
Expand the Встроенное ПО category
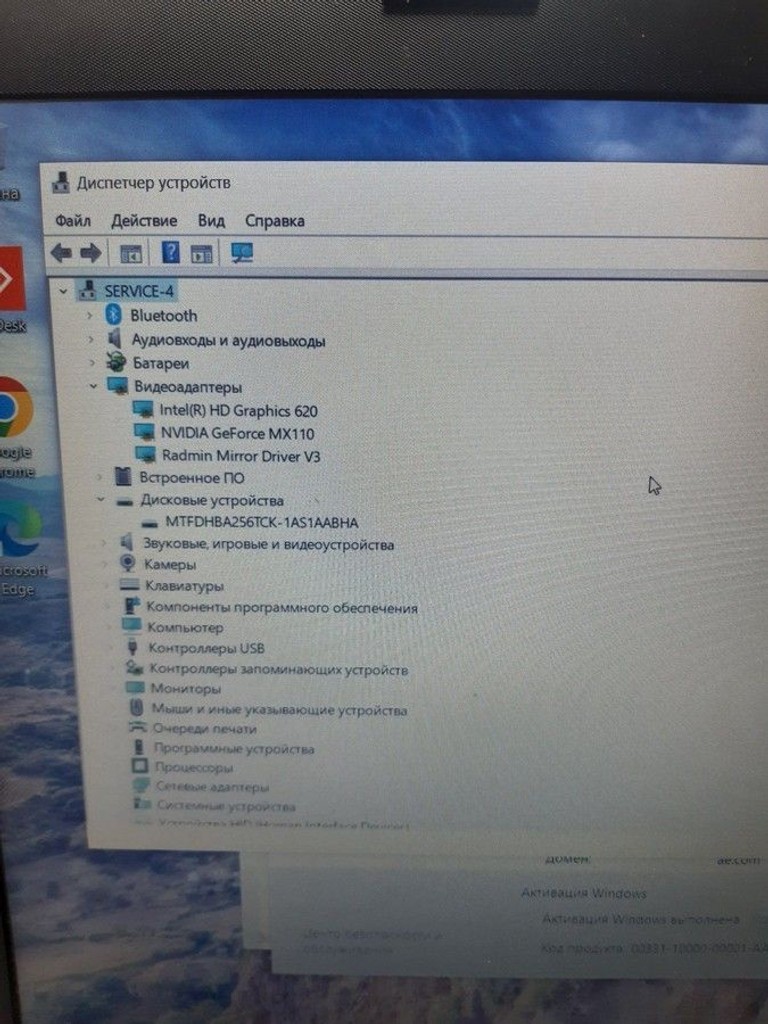pyautogui.click(x=99, y=478)
